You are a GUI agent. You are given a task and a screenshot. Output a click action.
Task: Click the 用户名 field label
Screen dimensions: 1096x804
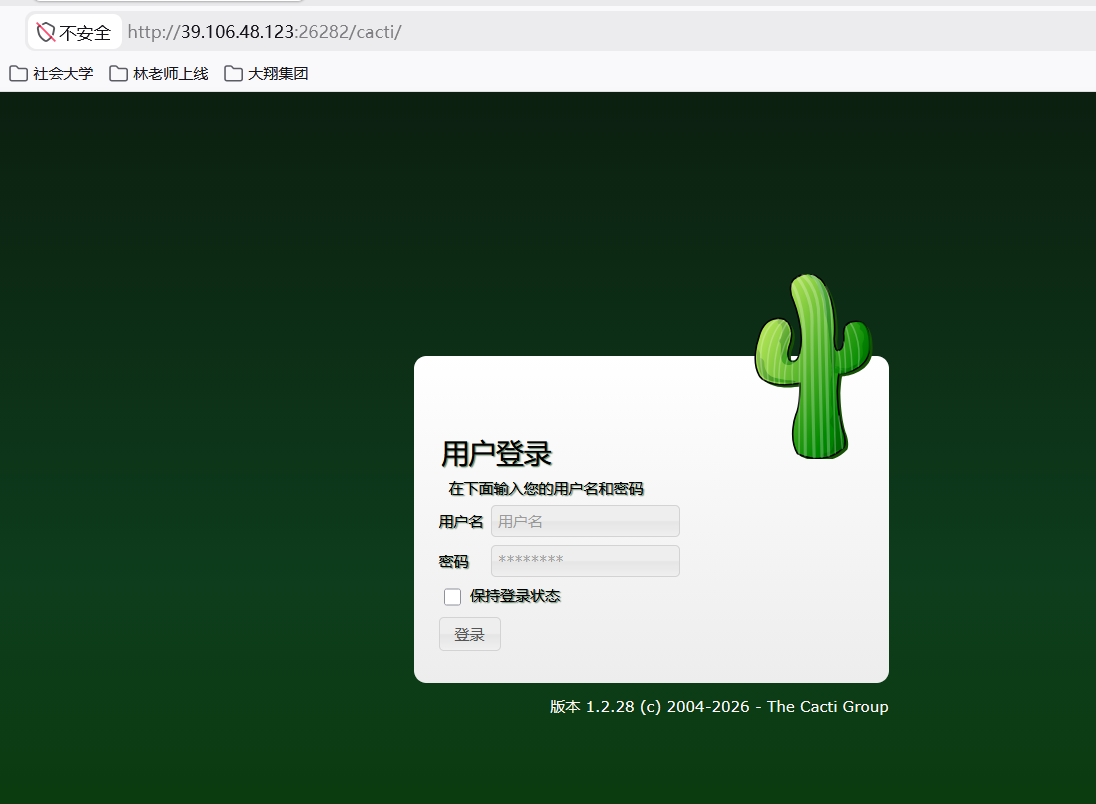coord(461,522)
